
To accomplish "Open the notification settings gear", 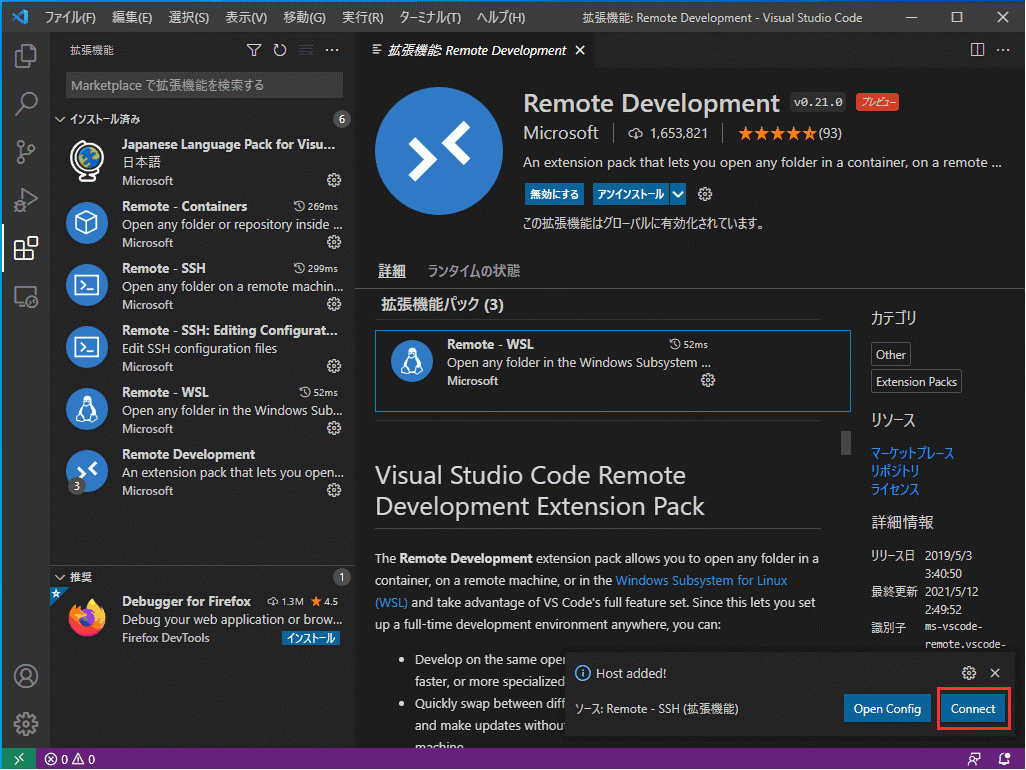I will click(x=968, y=673).
